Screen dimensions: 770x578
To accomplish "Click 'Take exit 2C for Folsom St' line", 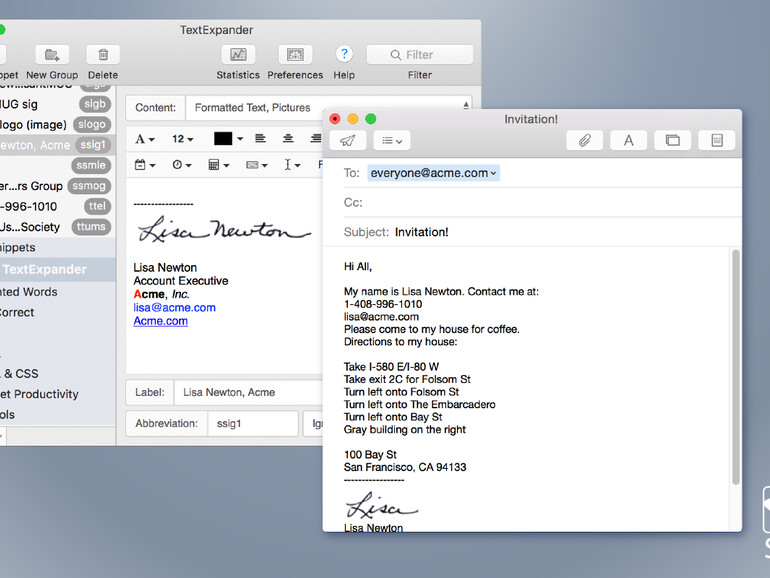I will click(407, 380).
